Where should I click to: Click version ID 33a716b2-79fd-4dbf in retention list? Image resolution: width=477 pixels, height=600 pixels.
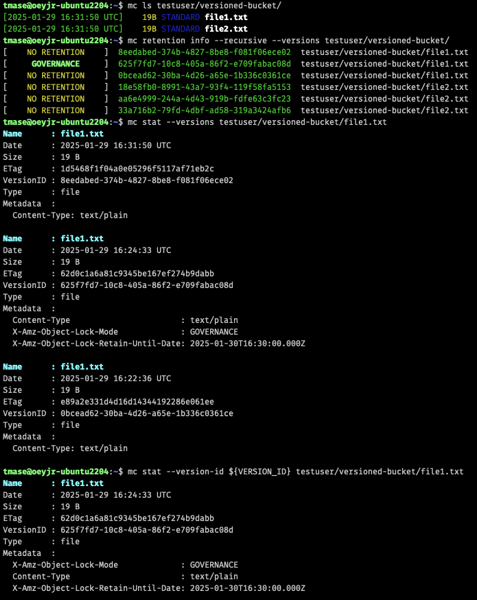204,111
